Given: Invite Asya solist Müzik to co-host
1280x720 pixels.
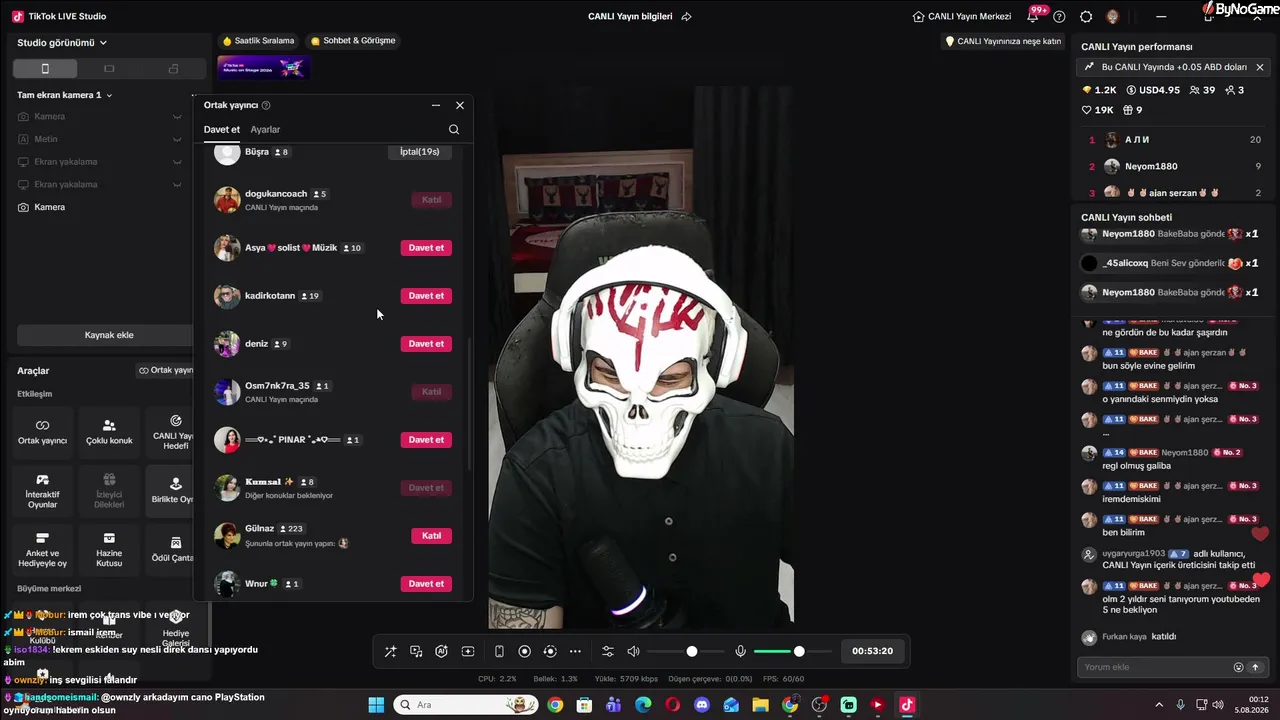Looking at the screenshot, I should (426, 248).
